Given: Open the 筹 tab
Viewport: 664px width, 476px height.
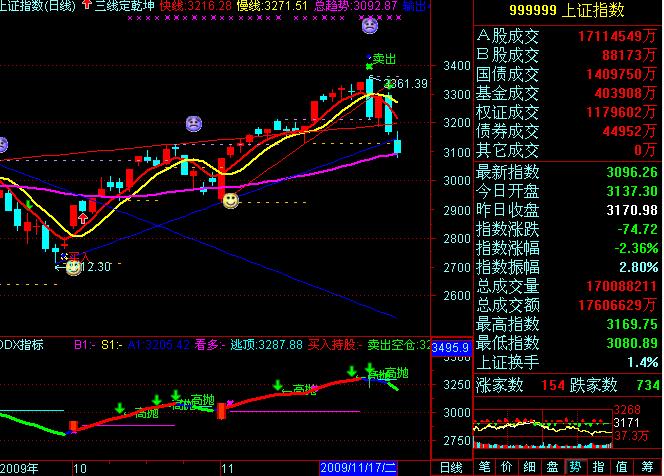Looking at the screenshot, I should point(647,467).
